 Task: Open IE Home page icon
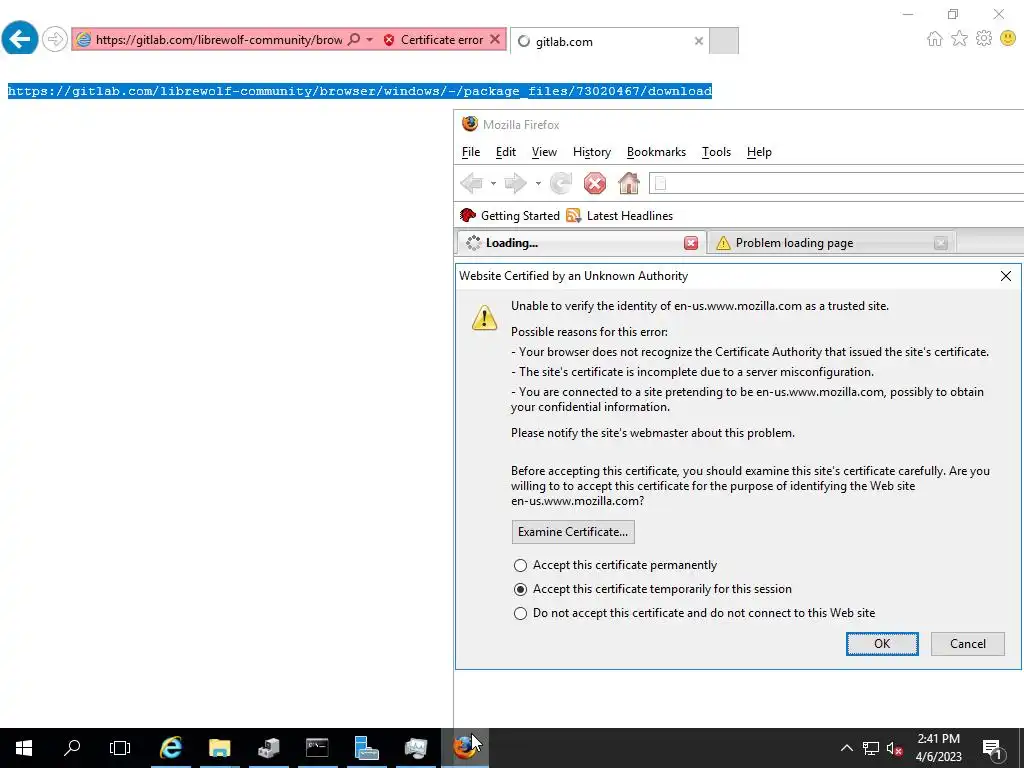pyautogui.click(x=935, y=39)
